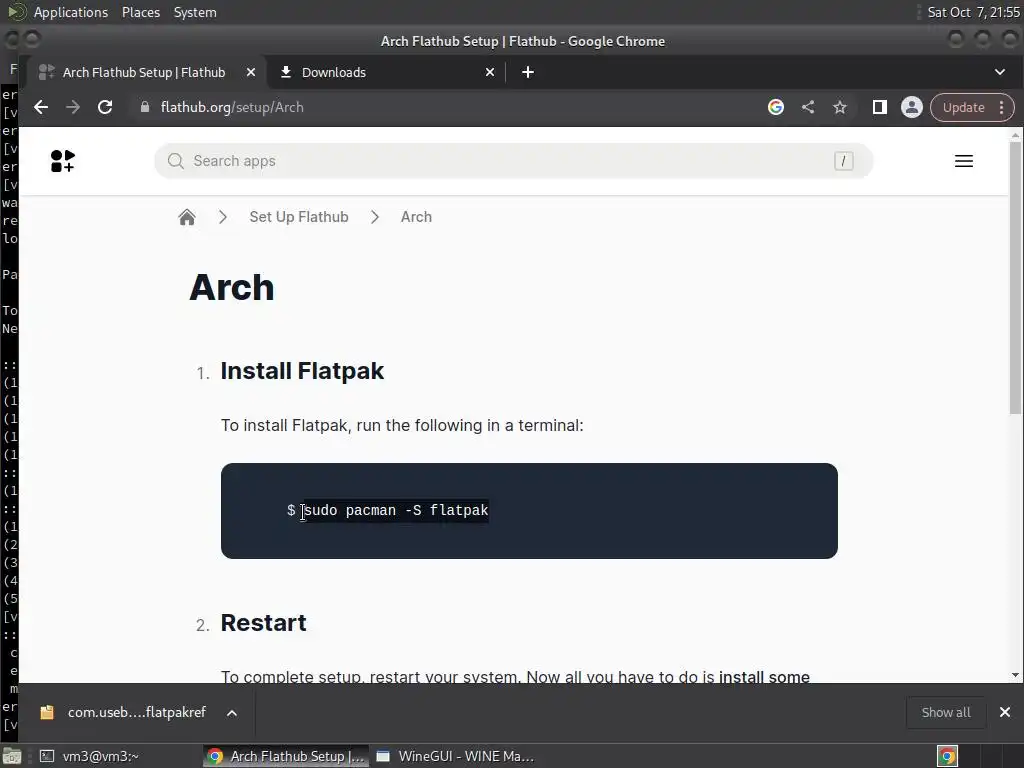Close the downloads bar
Viewport: 1024px width, 768px height.
1005,712
